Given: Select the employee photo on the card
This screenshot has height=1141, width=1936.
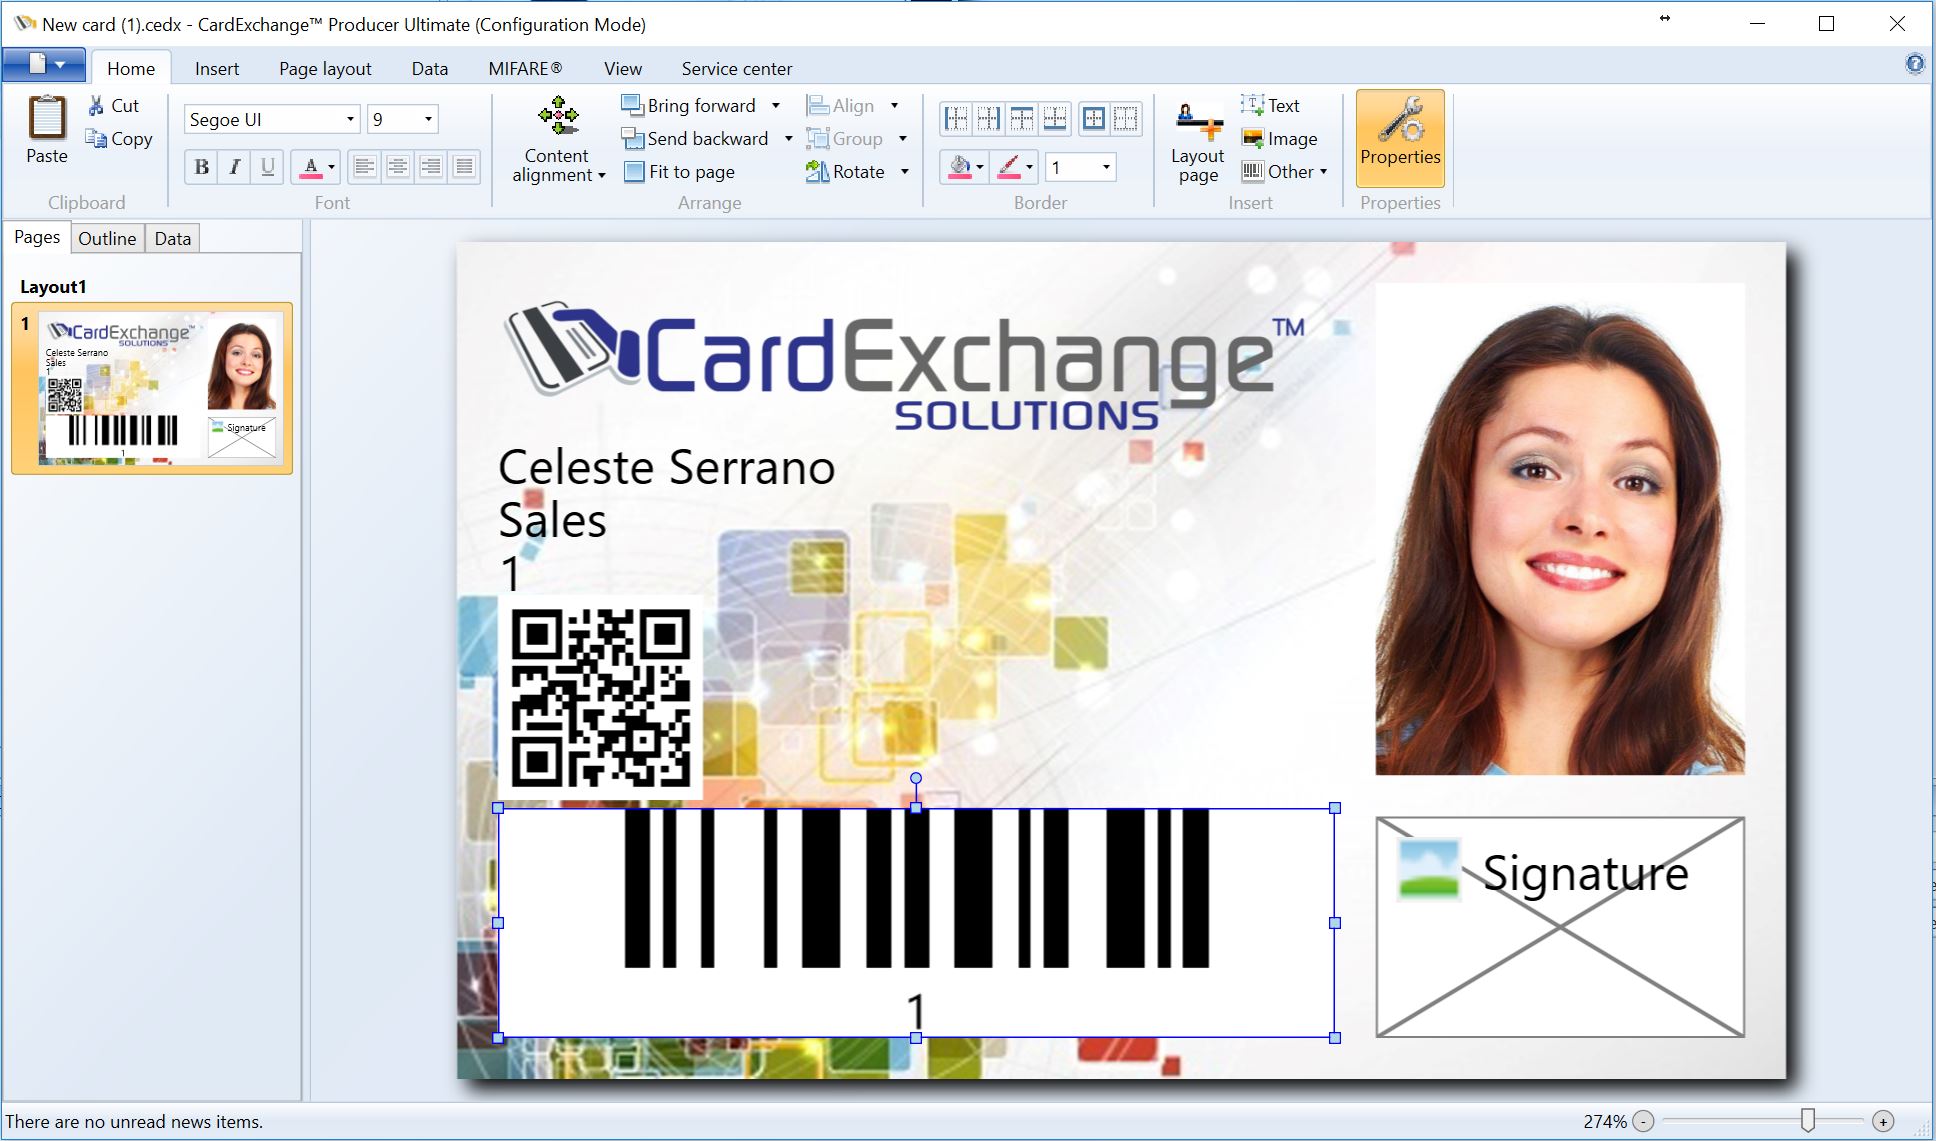Looking at the screenshot, I should point(1560,529).
